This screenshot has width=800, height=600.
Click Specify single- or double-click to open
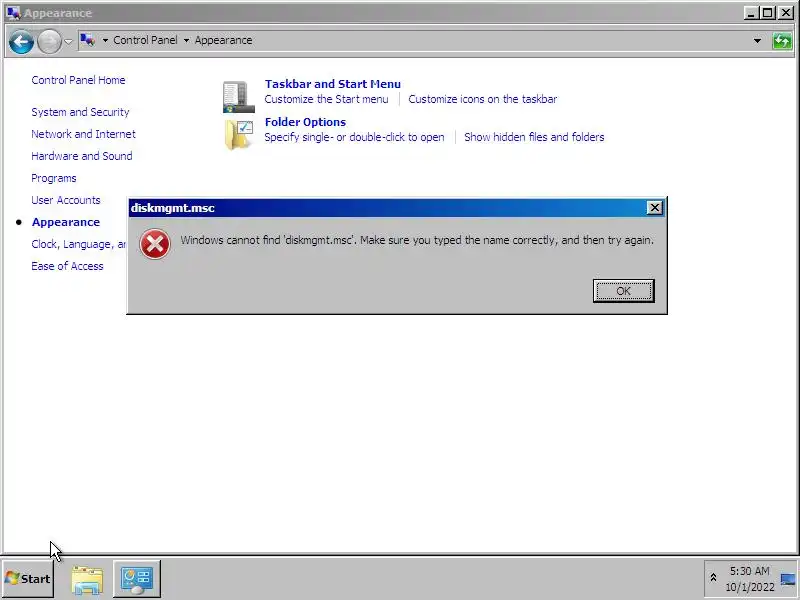tap(354, 137)
